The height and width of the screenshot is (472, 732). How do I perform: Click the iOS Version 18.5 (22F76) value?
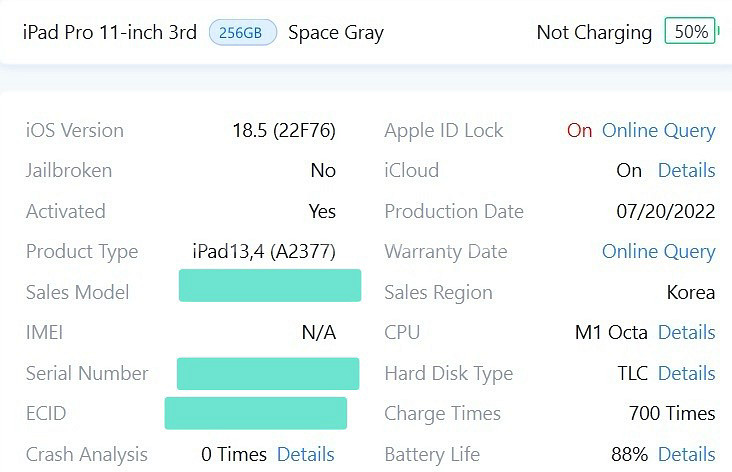point(284,131)
